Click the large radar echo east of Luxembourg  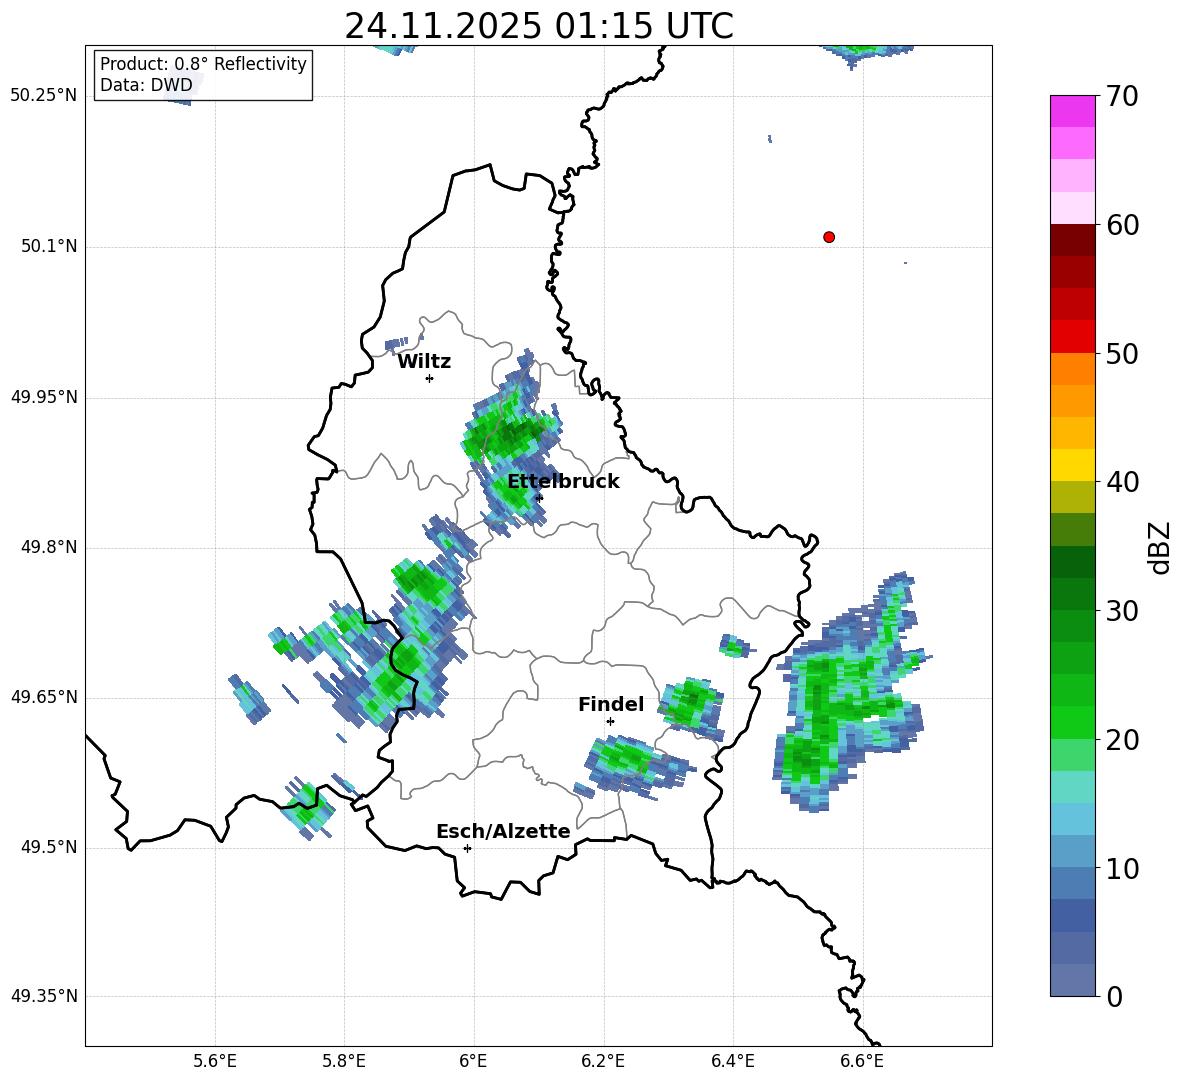pos(849,694)
